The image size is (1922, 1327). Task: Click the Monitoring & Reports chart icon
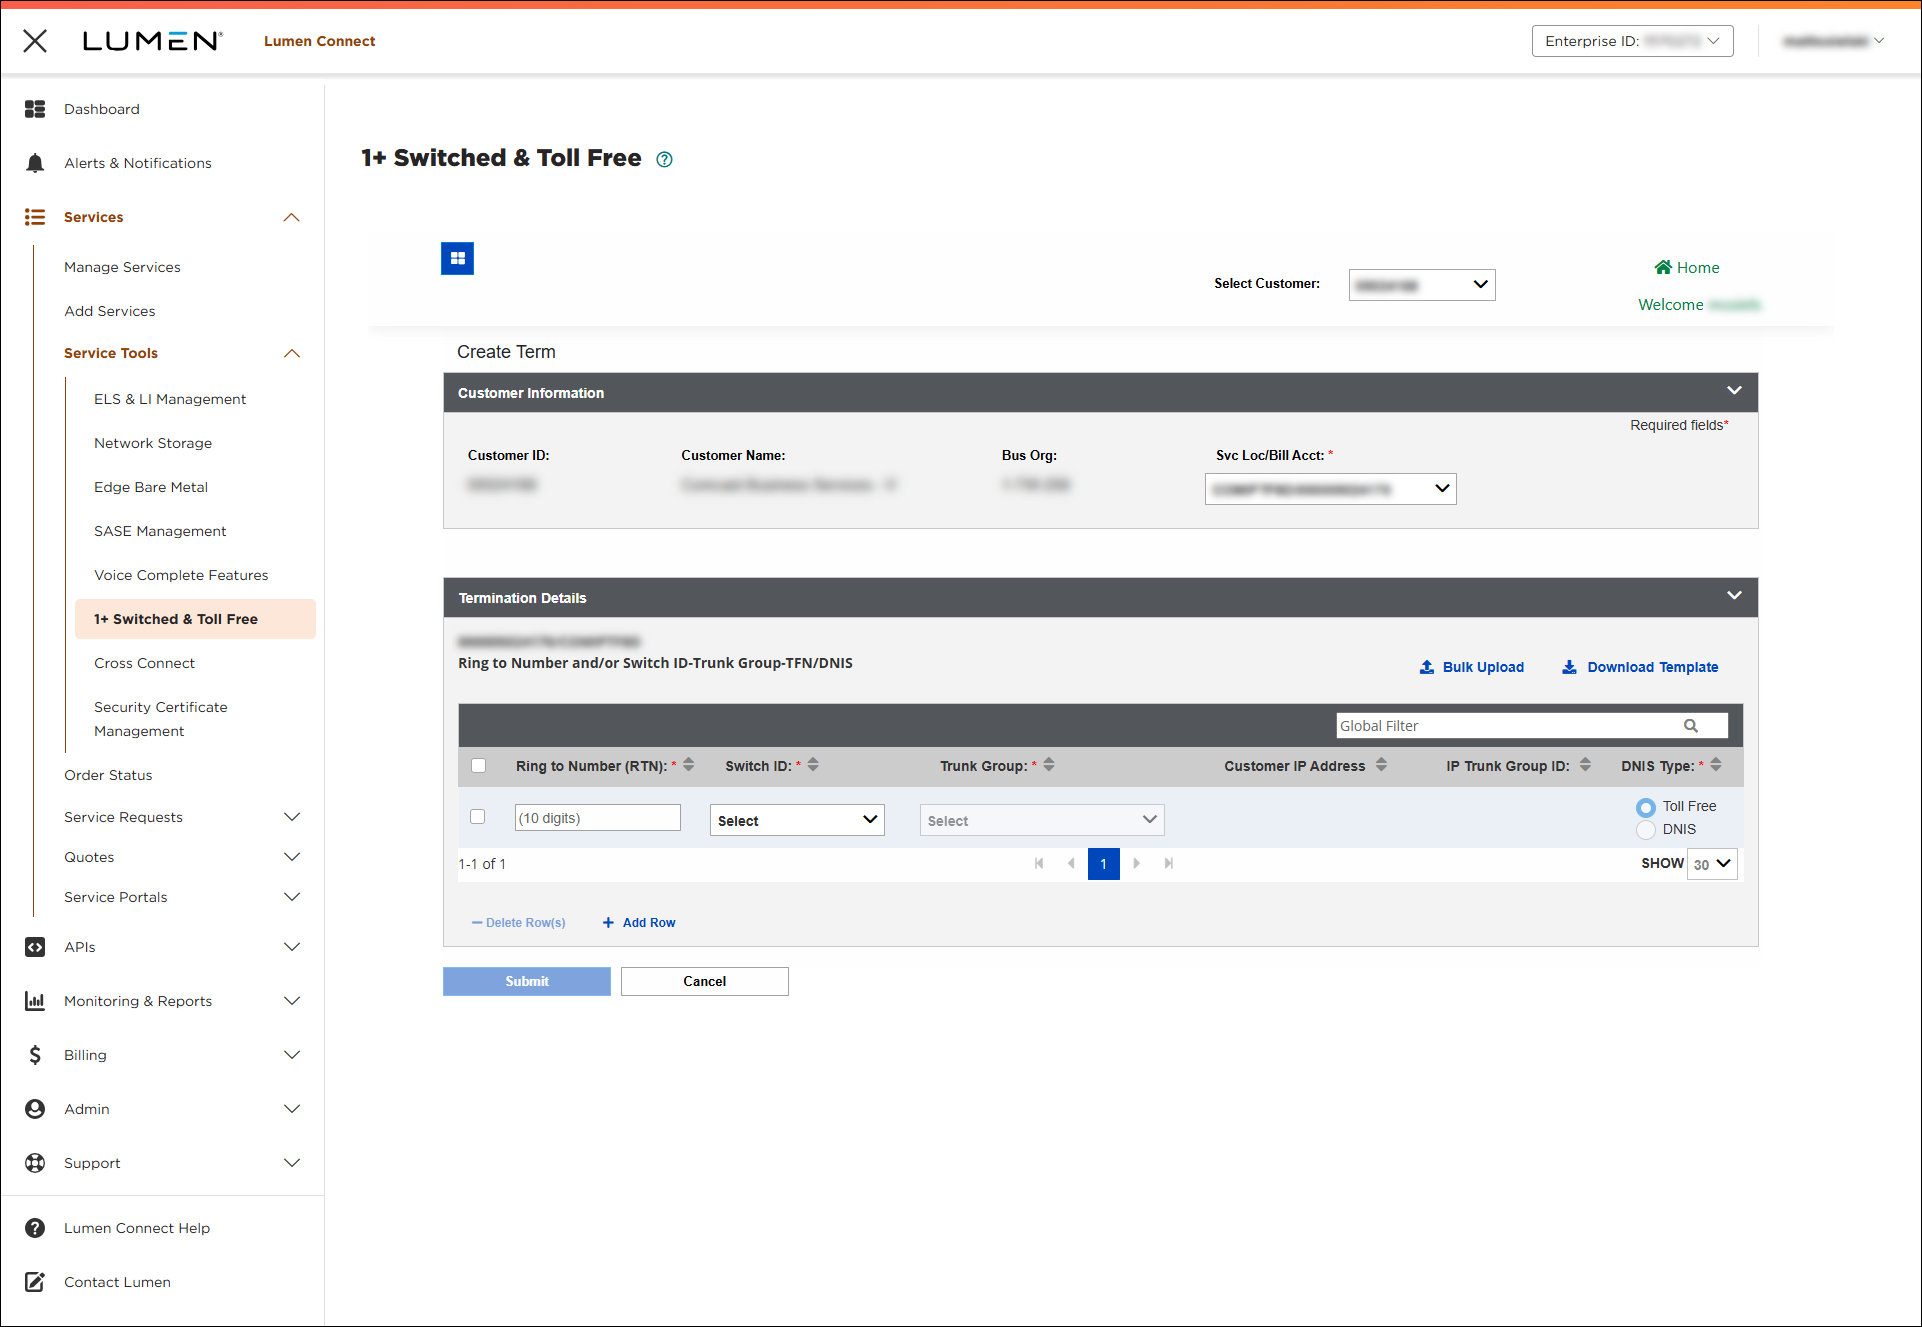point(35,1001)
